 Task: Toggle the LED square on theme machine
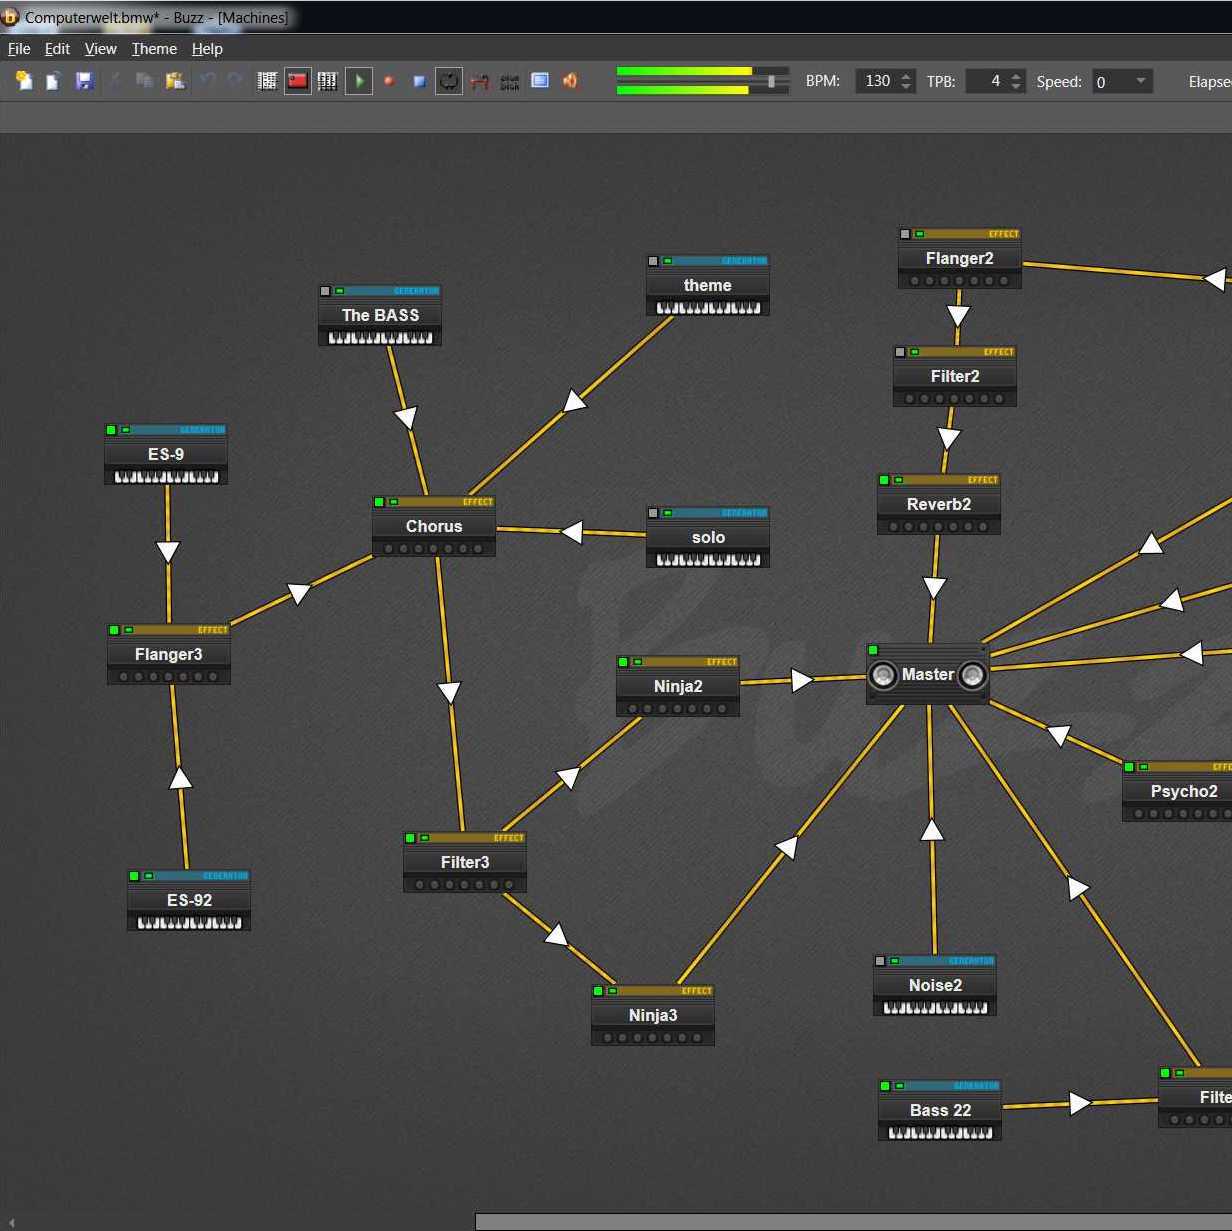(653, 261)
